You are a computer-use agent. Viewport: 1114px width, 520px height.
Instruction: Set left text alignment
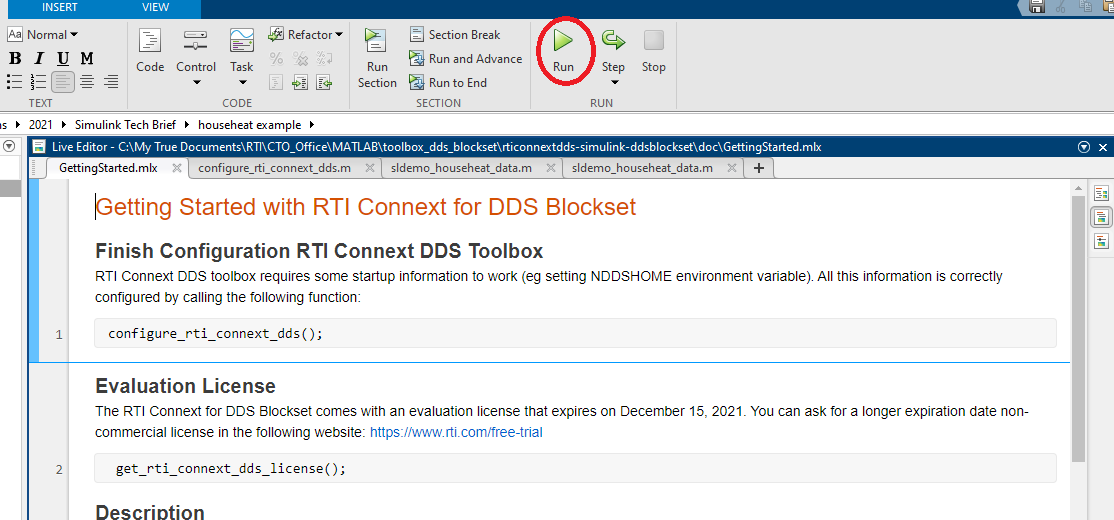63,82
